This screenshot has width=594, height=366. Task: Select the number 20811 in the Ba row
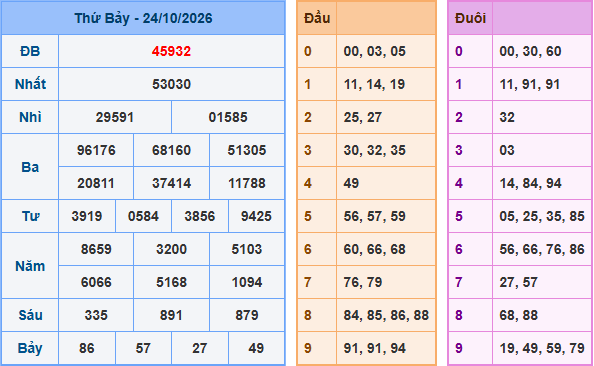(96, 183)
